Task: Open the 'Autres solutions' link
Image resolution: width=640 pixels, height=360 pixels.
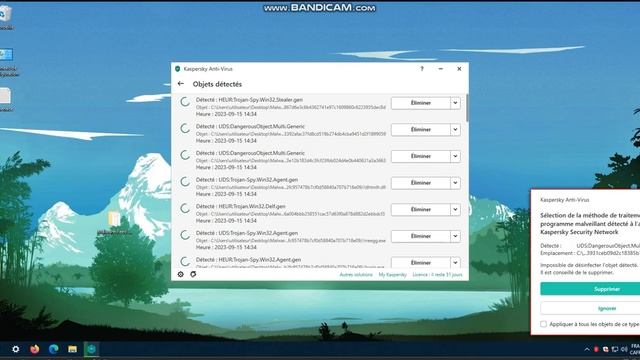Action: [356, 275]
